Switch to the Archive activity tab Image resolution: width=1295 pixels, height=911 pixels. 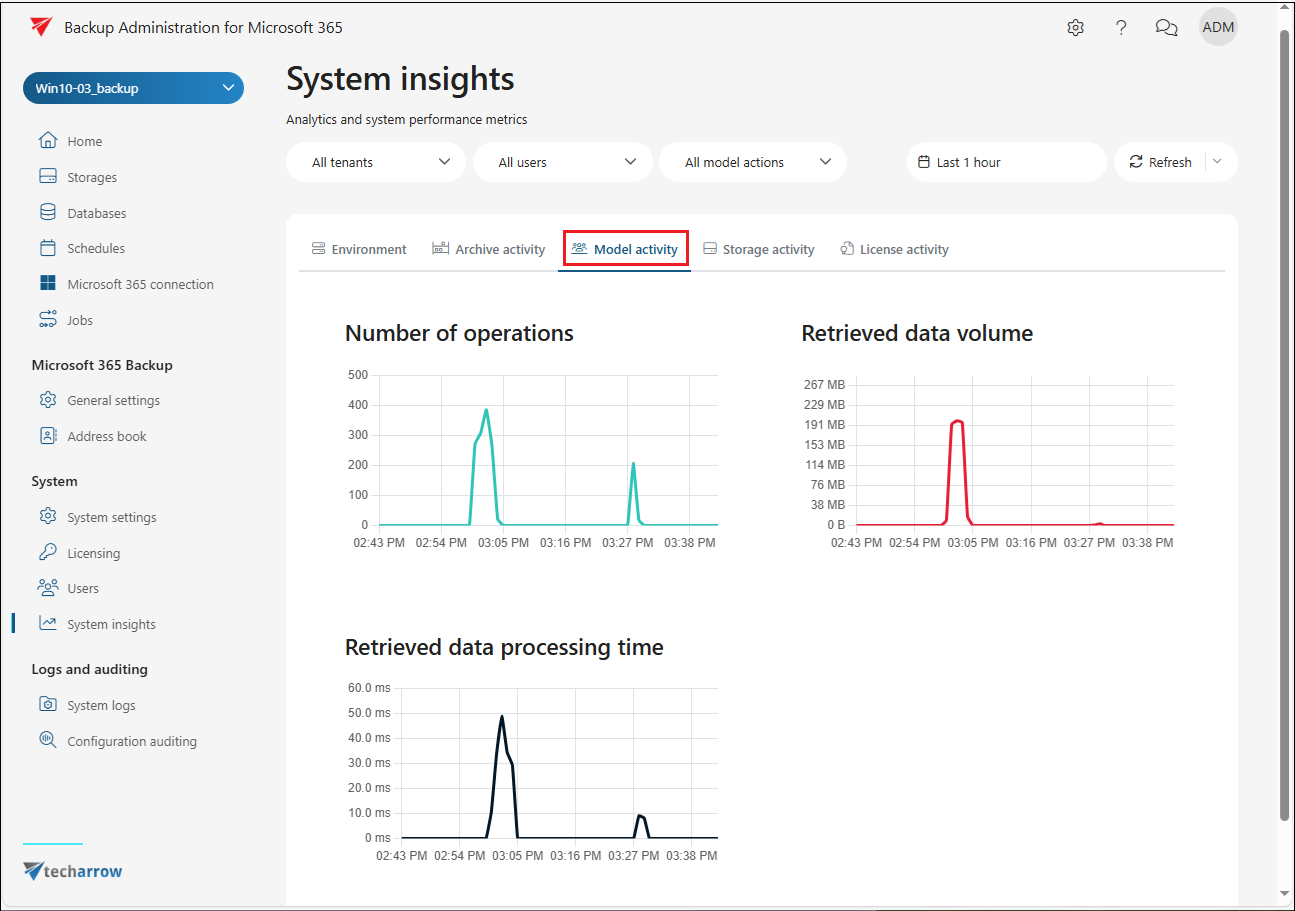tap(489, 249)
